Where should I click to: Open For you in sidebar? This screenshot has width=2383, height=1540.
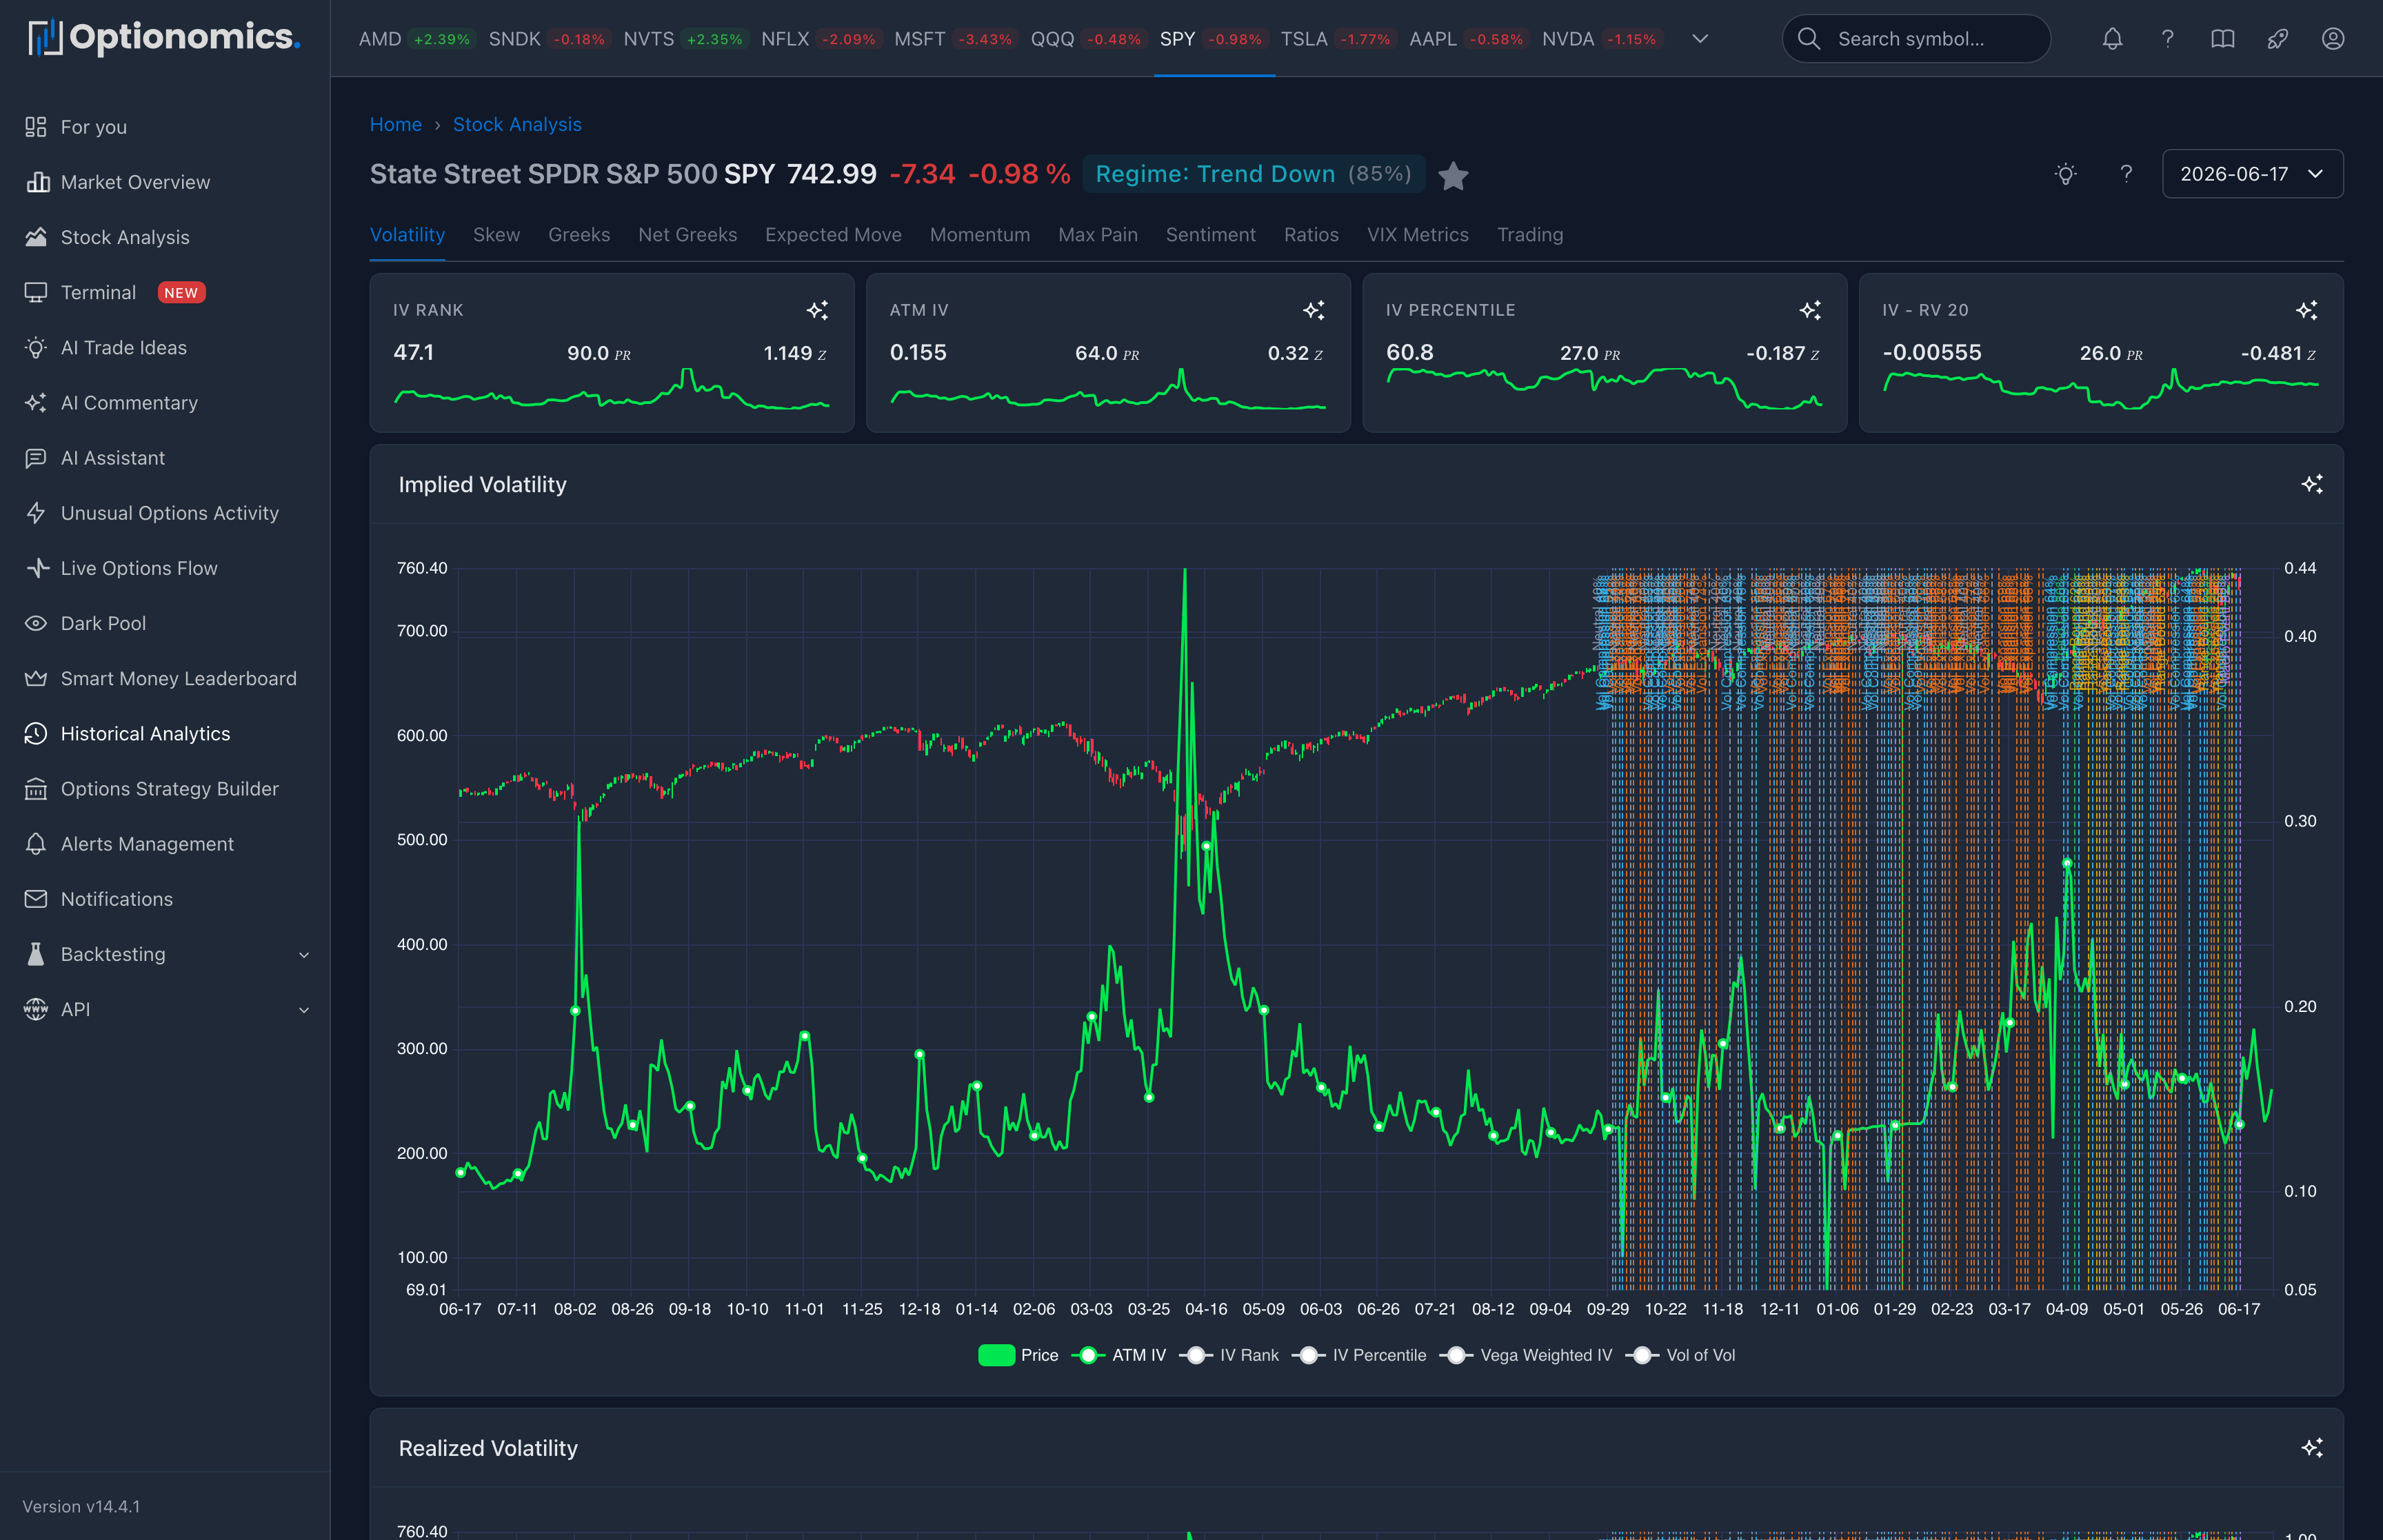pyautogui.click(x=165, y=127)
